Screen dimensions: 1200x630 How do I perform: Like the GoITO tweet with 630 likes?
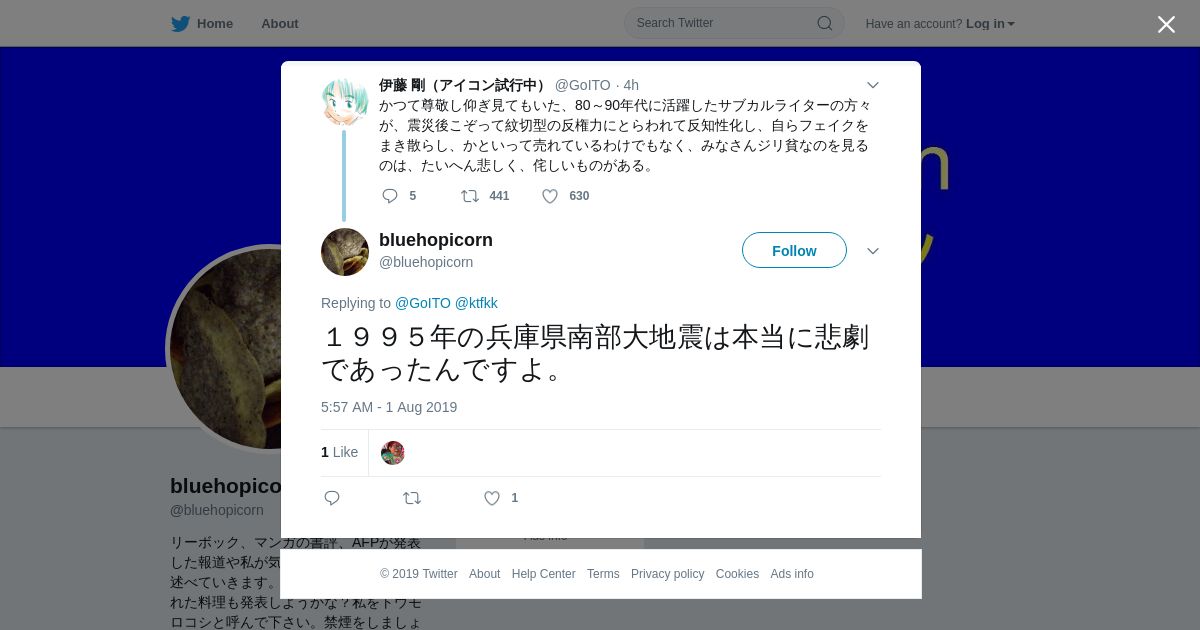[x=550, y=196]
